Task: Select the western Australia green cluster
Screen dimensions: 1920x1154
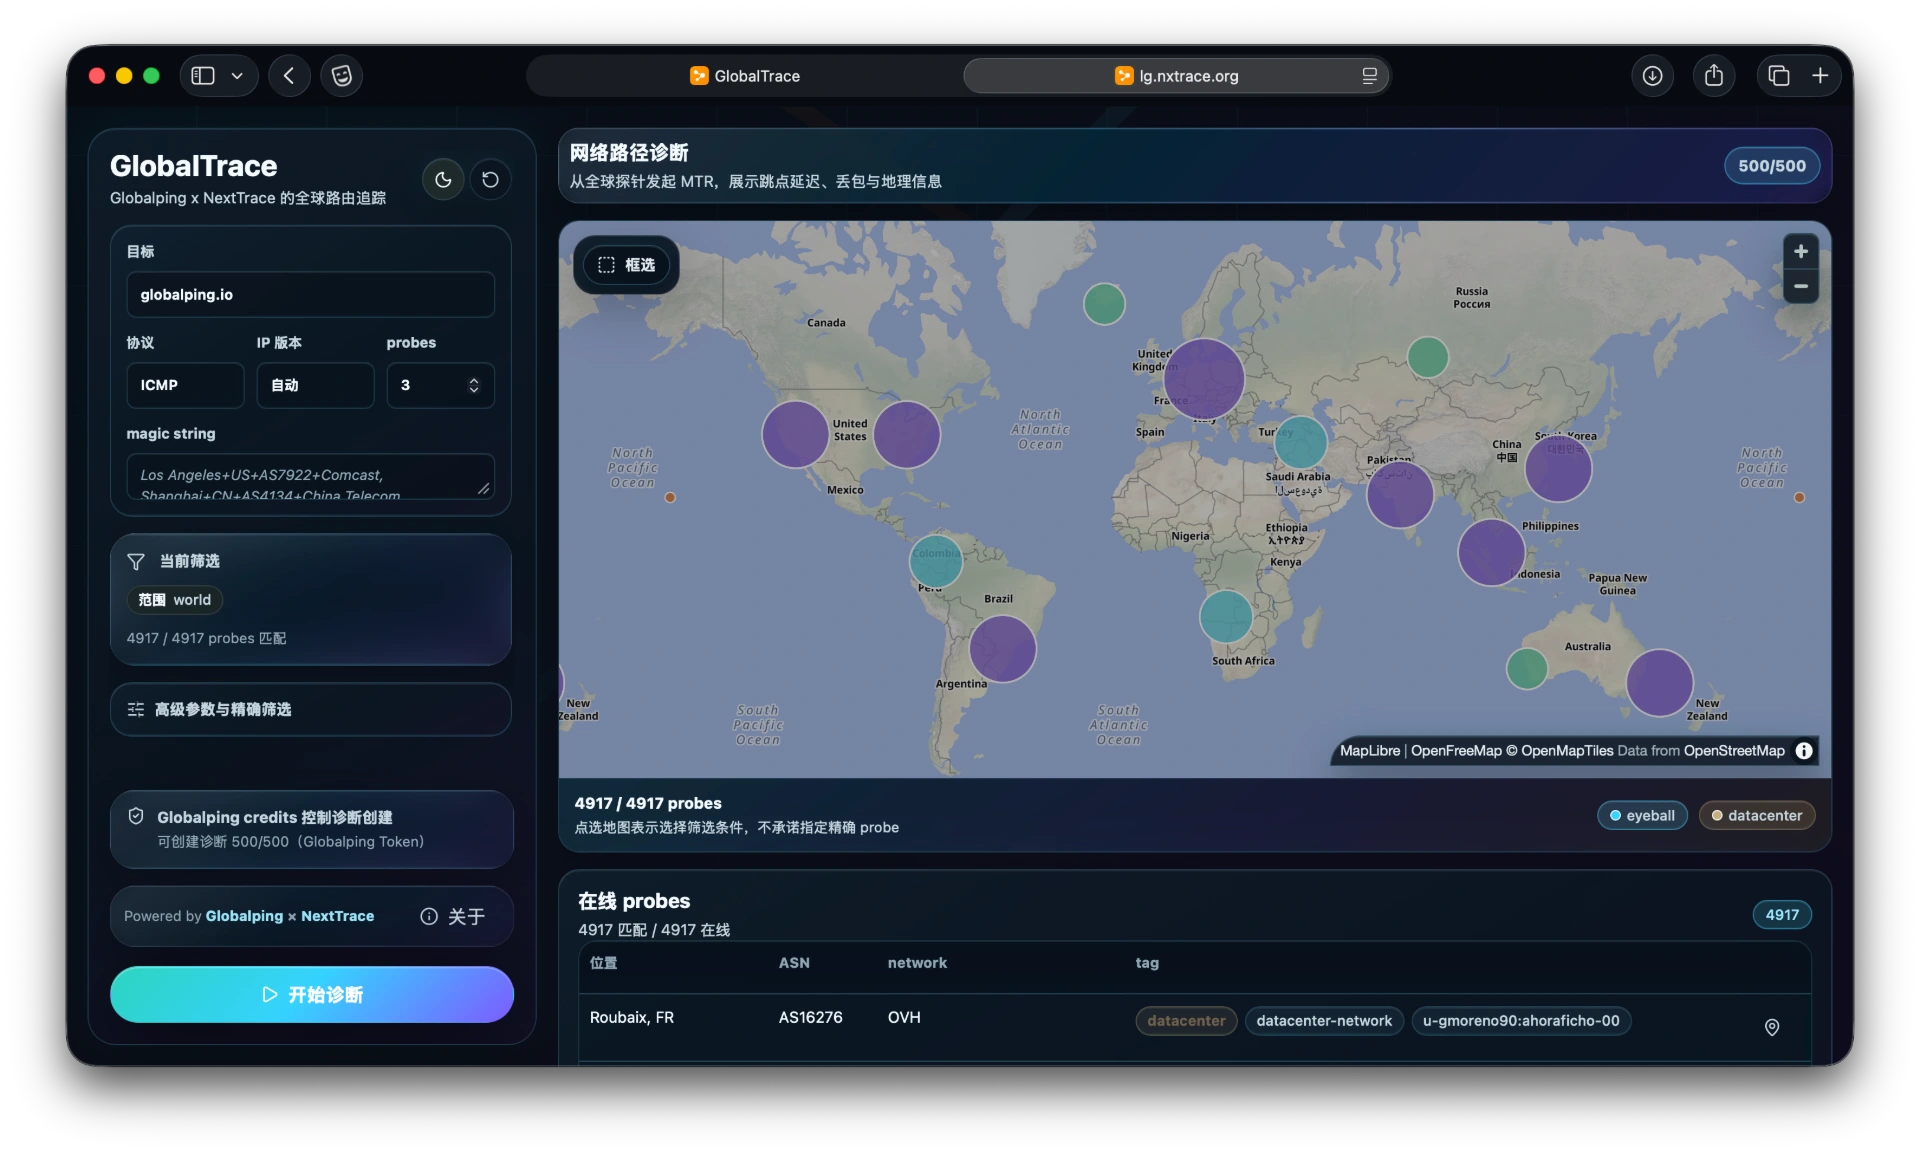Action: 1527,669
